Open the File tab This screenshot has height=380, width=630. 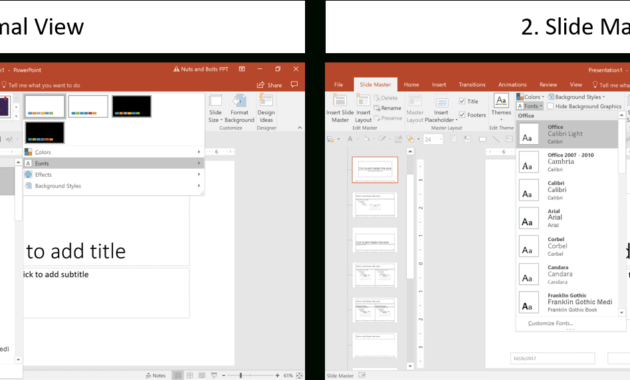click(x=339, y=84)
